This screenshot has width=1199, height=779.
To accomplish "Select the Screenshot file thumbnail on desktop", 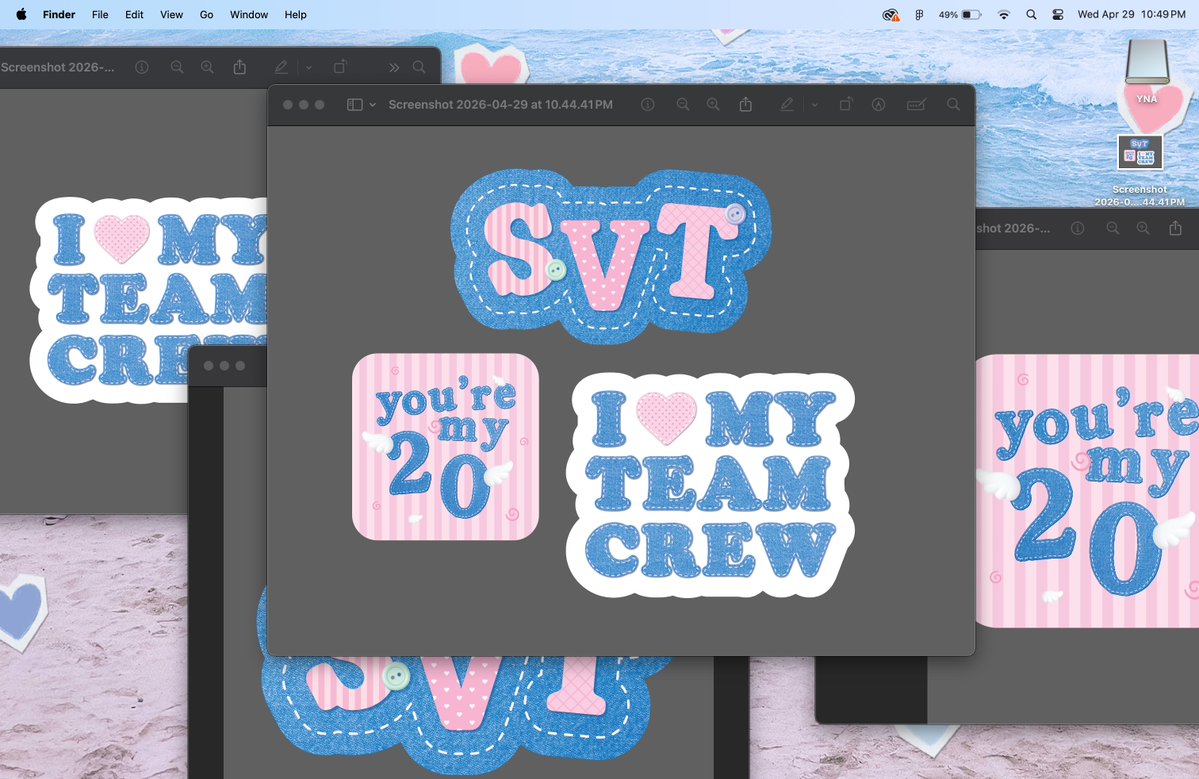I will pos(1140,152).
